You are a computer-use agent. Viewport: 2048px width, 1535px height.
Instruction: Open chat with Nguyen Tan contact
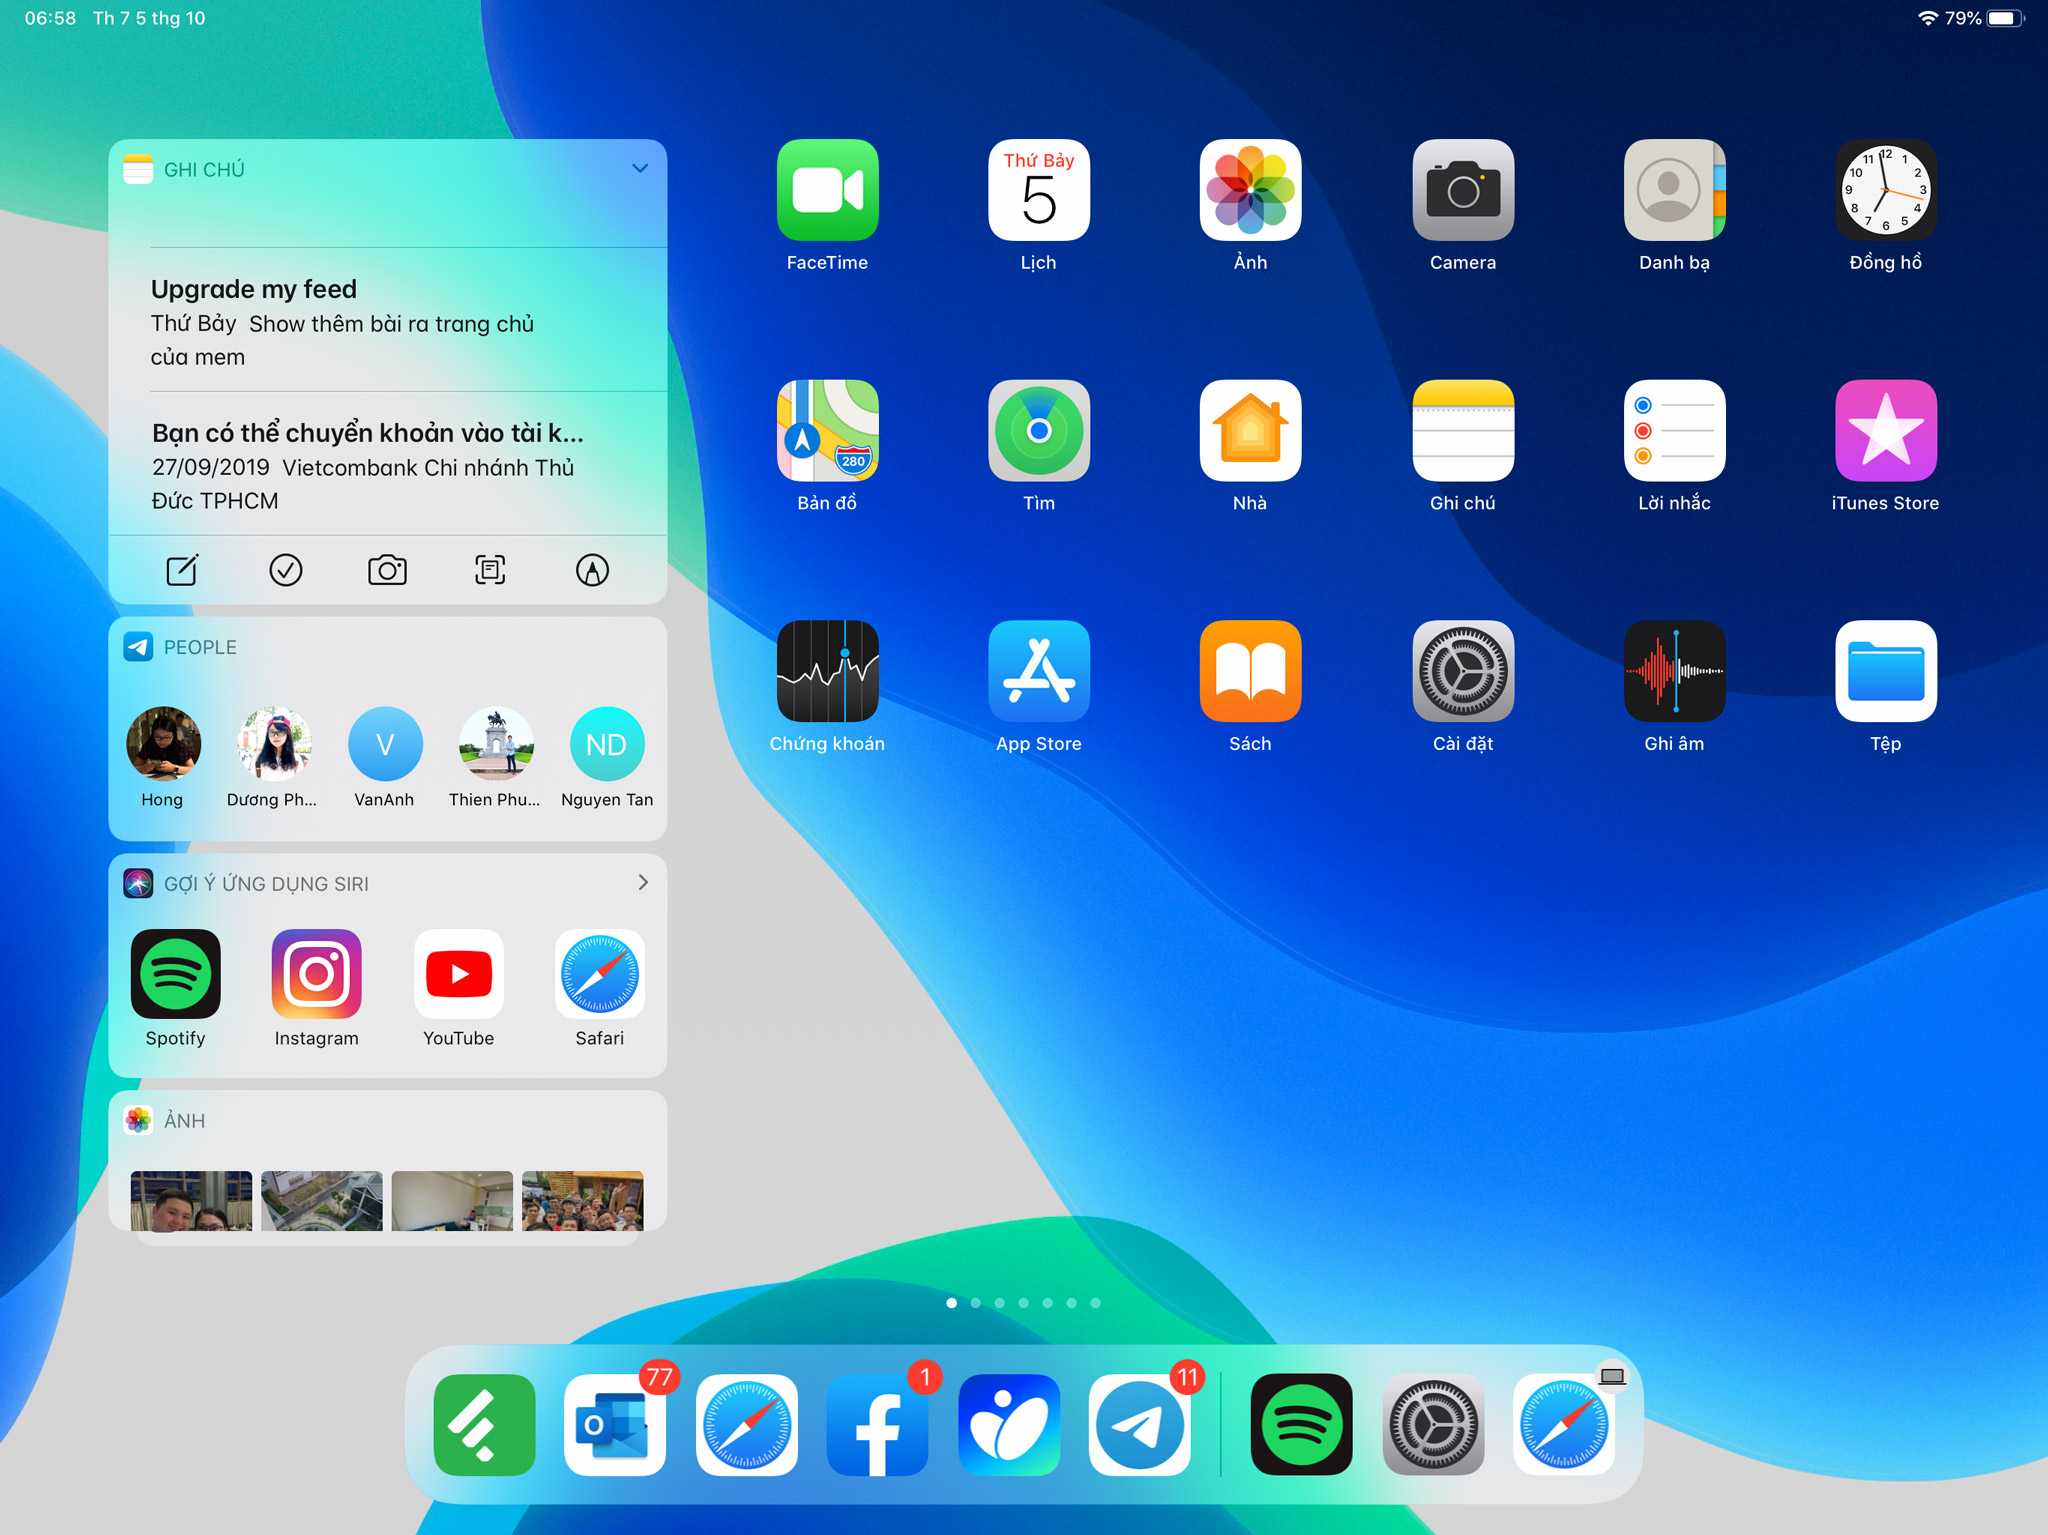click(x=607, y=757)
